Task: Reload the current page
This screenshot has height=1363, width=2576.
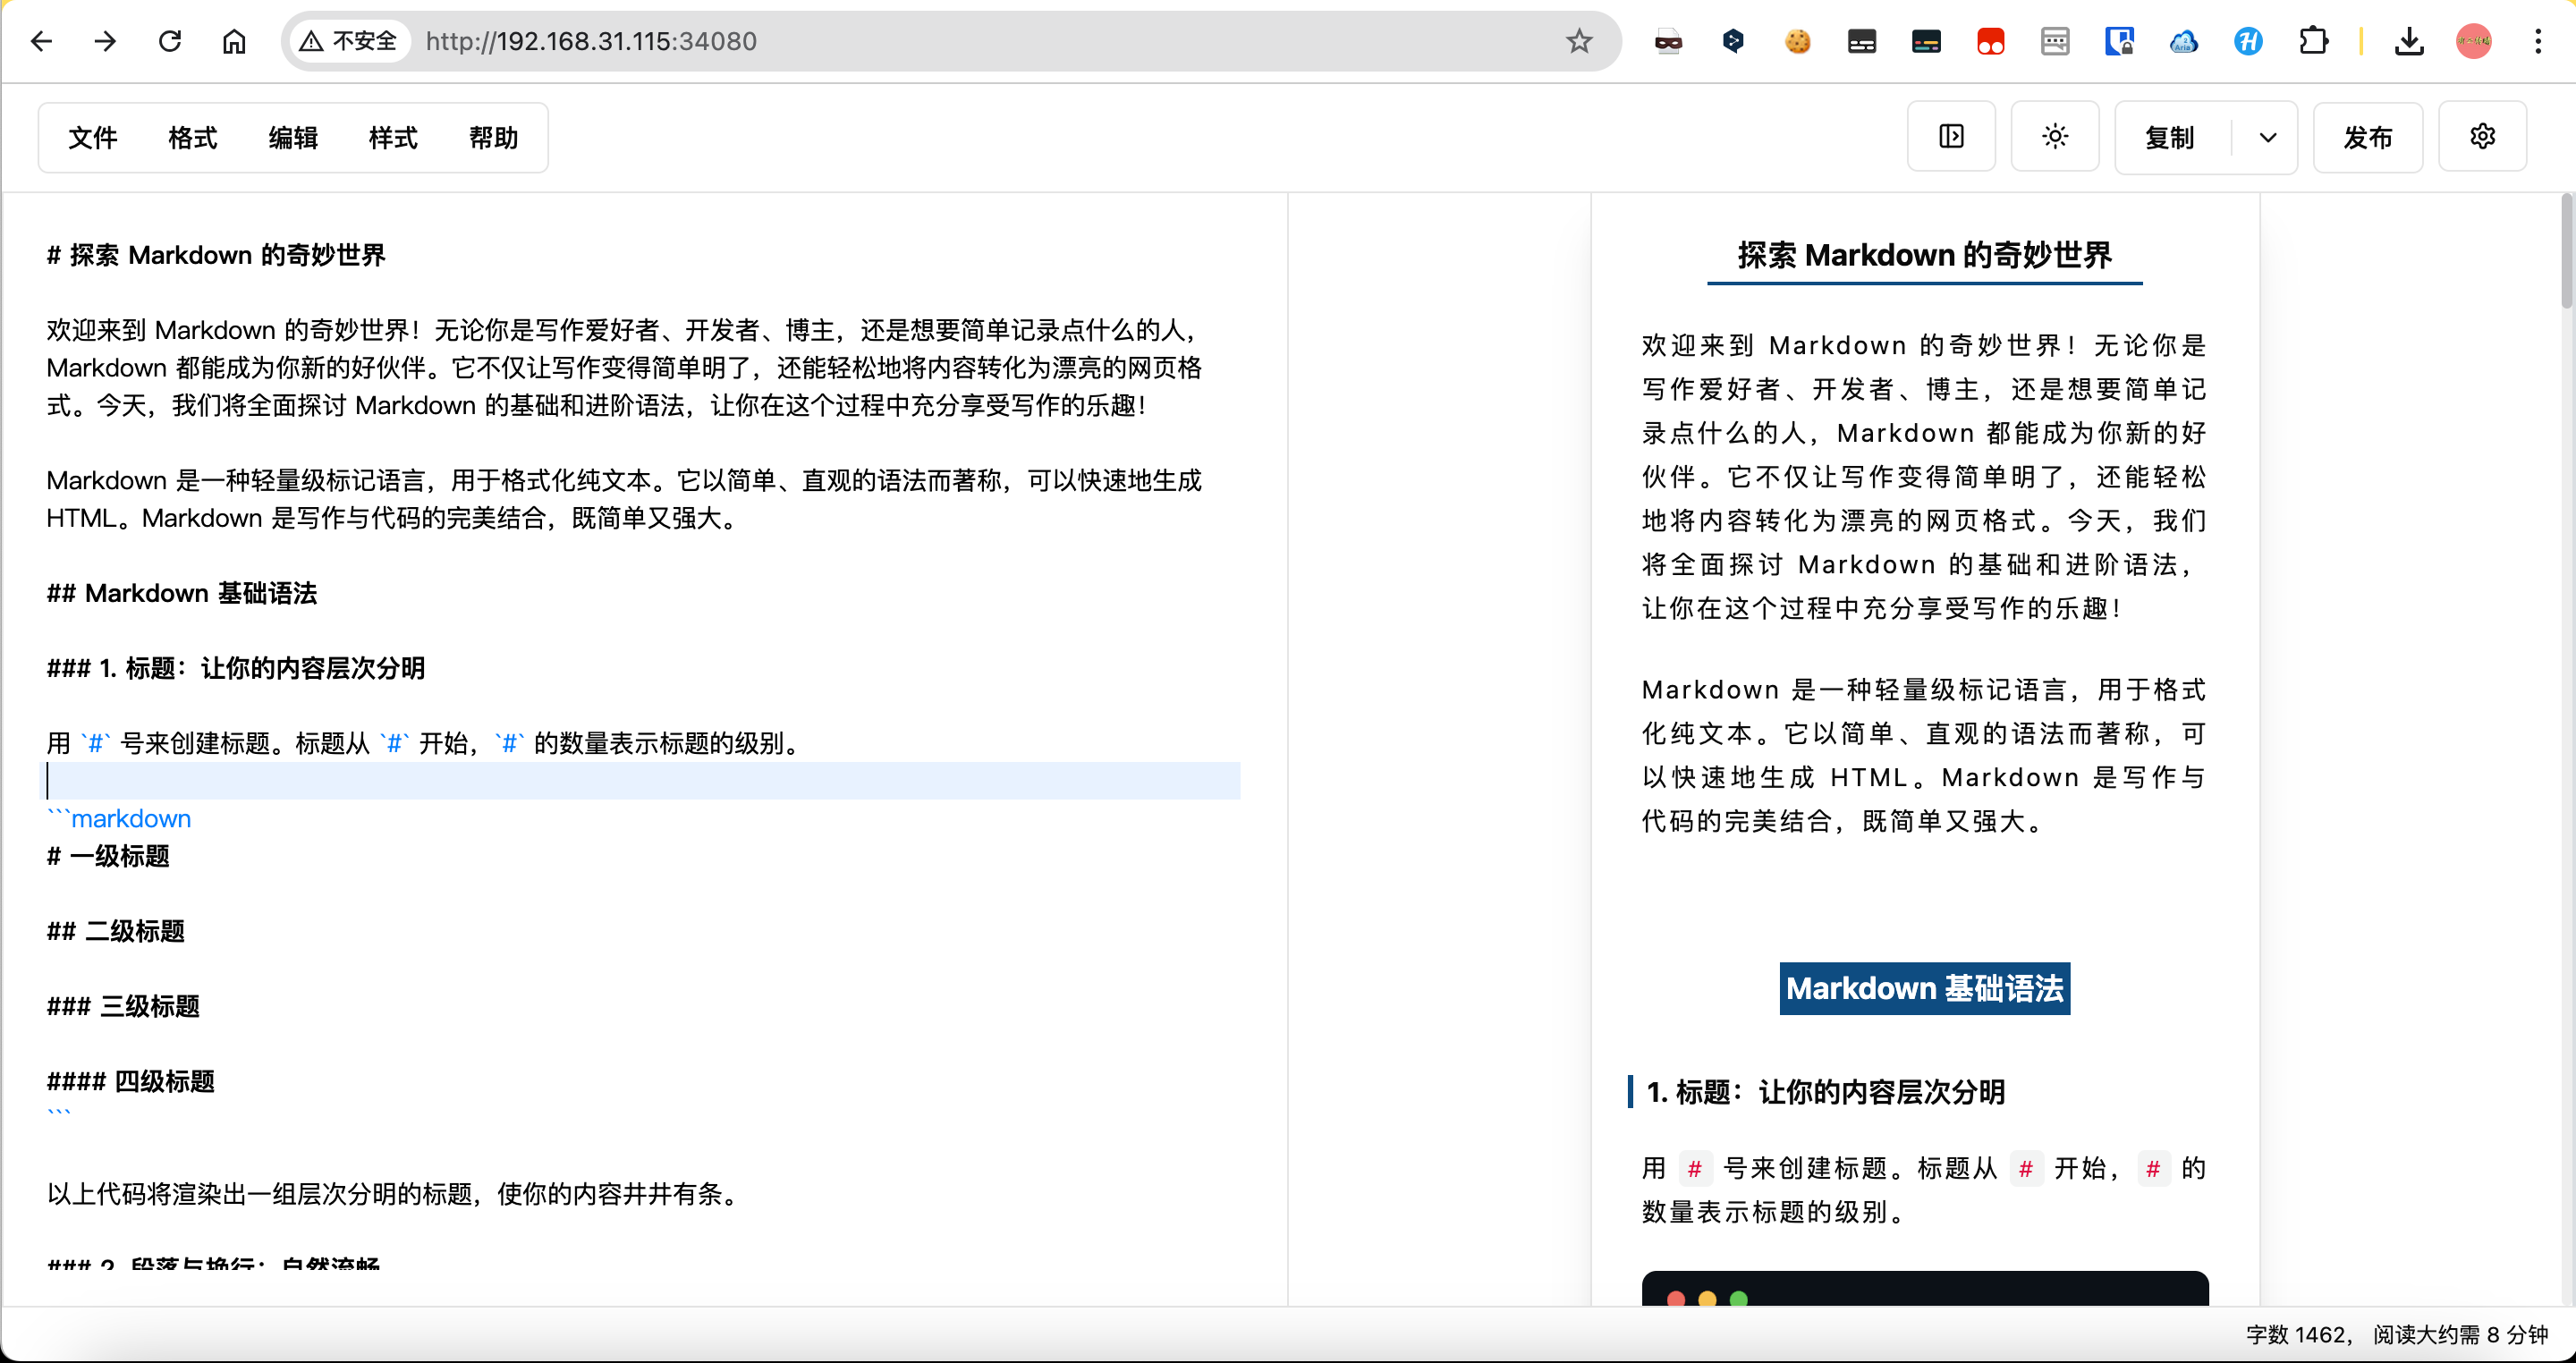Action: [169, 41]
